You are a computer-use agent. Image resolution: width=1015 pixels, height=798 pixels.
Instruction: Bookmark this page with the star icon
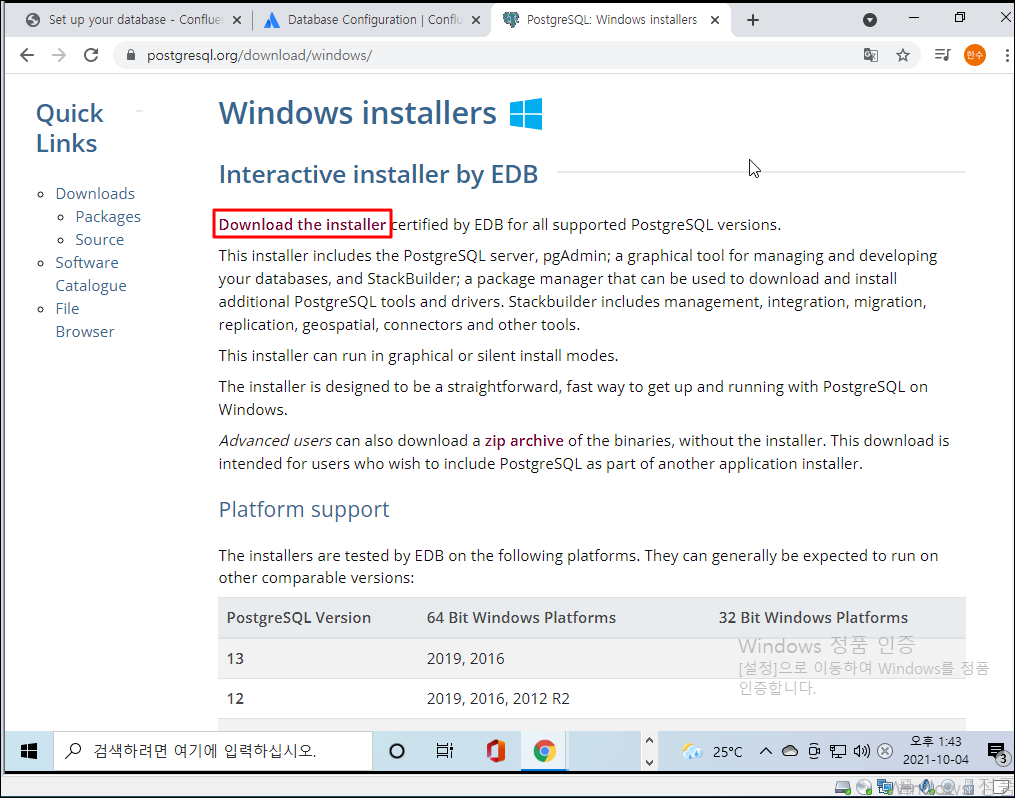click(x=903, y=55)
